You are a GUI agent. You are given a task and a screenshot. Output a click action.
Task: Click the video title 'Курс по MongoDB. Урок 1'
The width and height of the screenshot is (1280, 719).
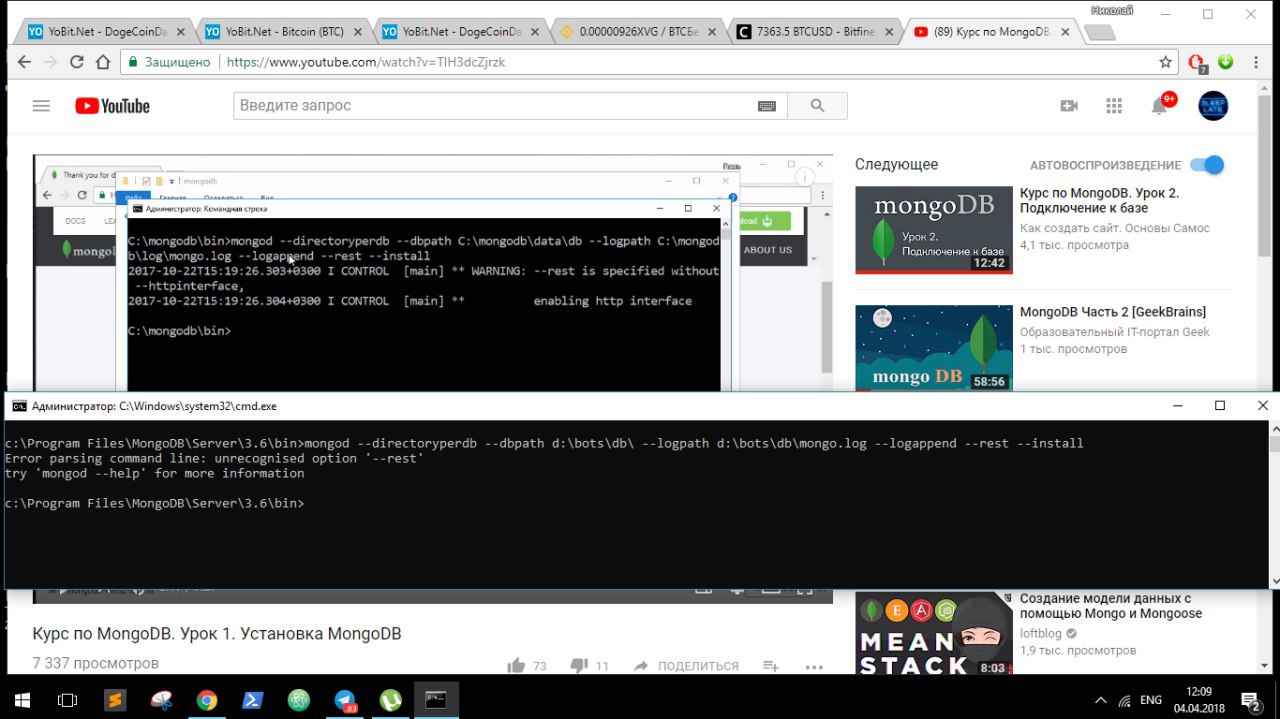[217, 634]
